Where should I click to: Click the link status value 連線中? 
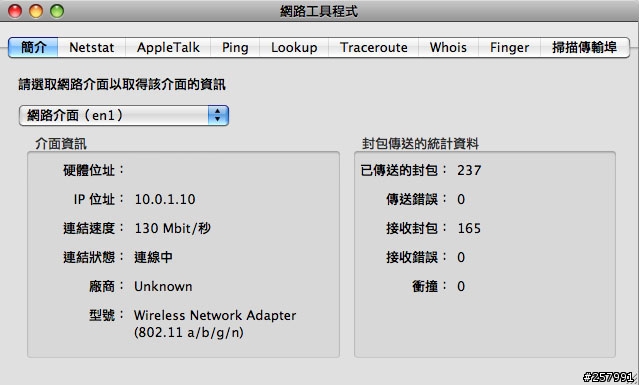tap(153, 257)
